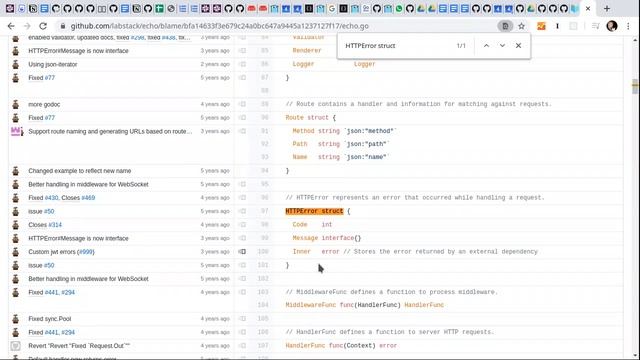This screenshot has width=640, height=360.
Task: Open author avatar beside 'more godoc' commit
Action: click(x=16, y=104)
